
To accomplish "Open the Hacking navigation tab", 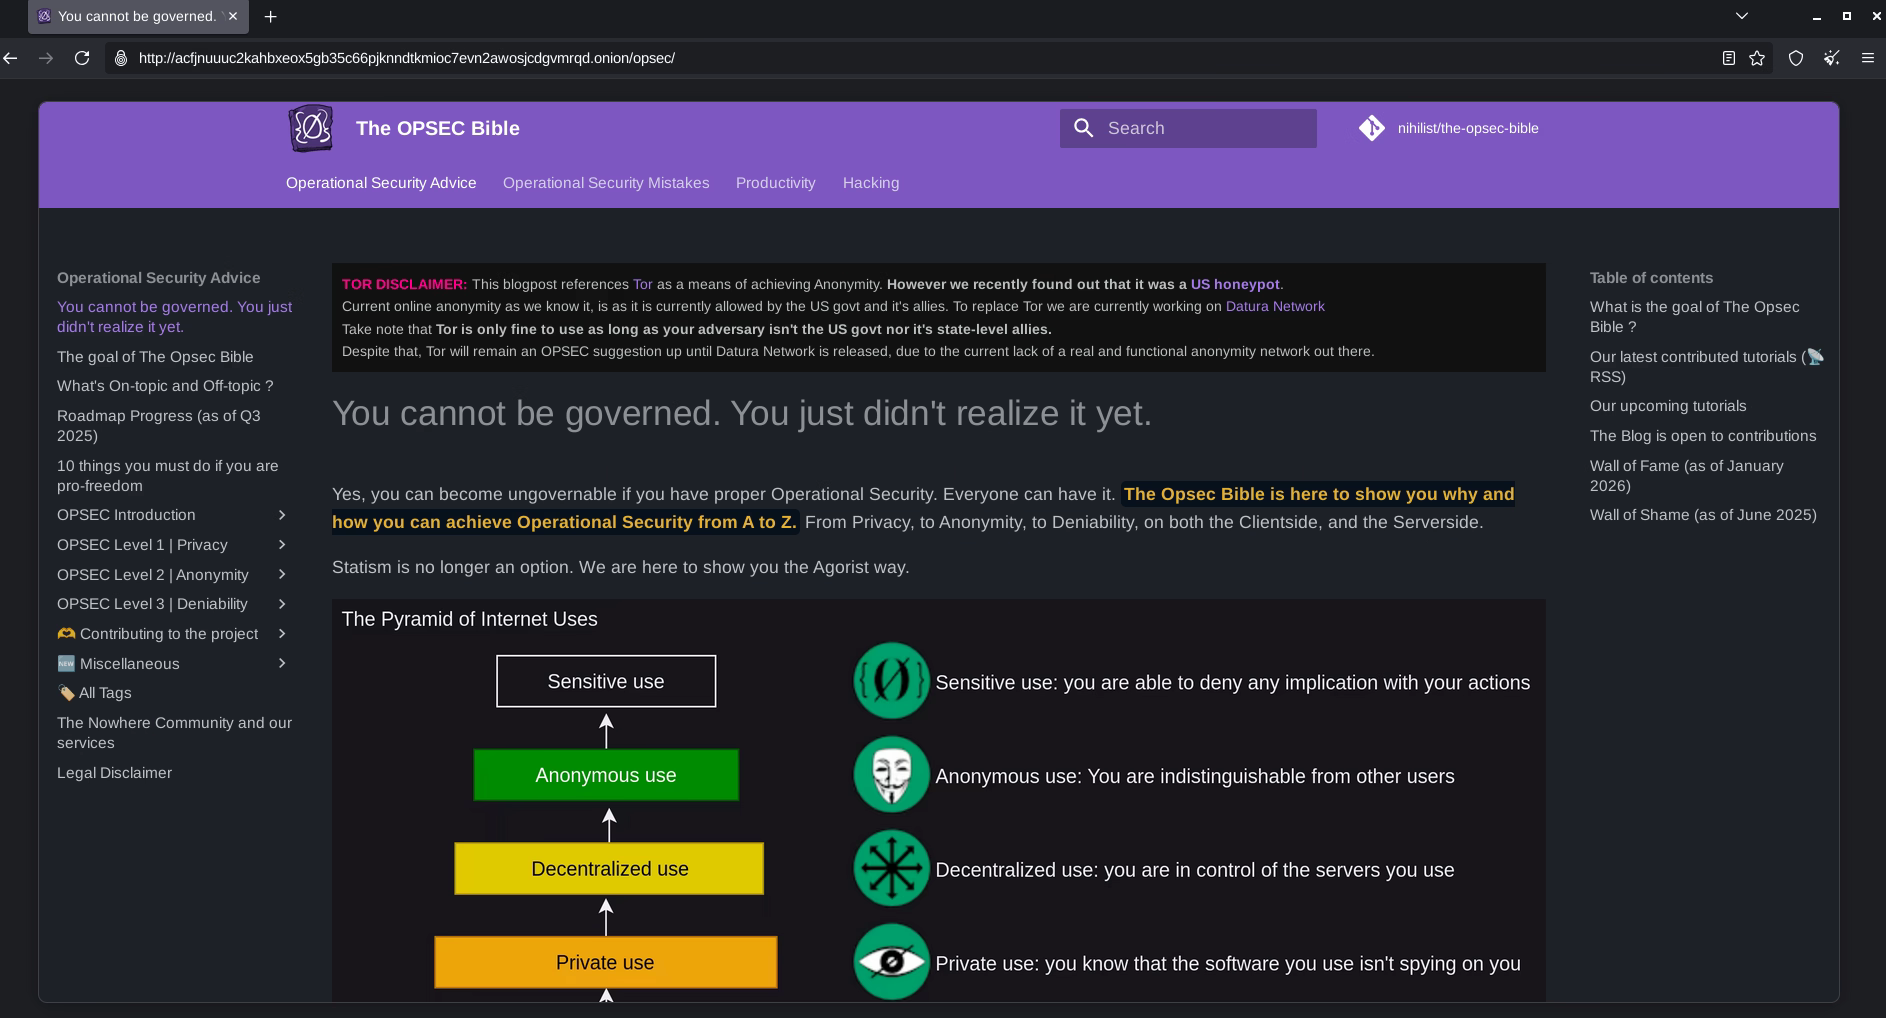I will tap(871, 183).
